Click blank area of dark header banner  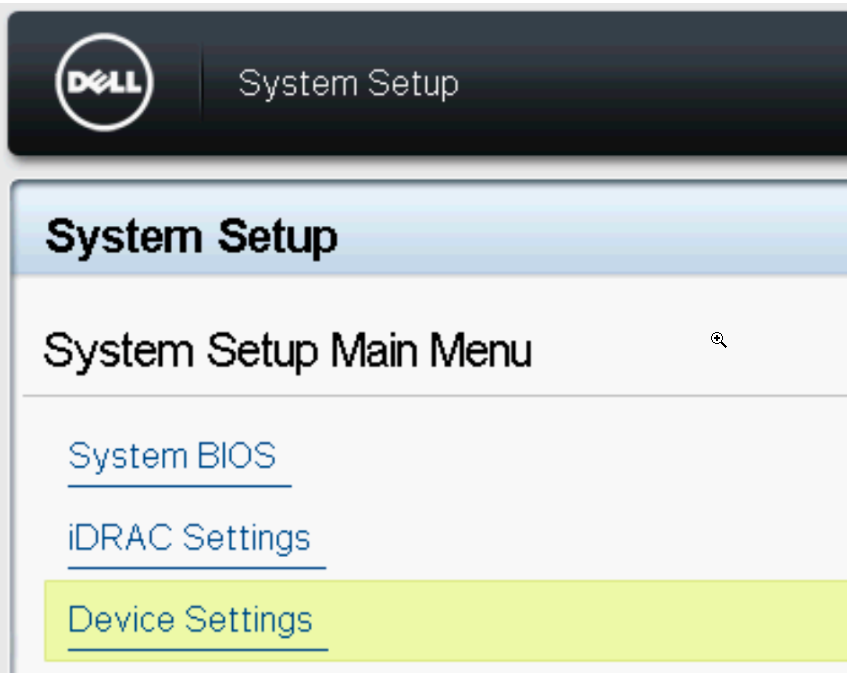[648, 84]
